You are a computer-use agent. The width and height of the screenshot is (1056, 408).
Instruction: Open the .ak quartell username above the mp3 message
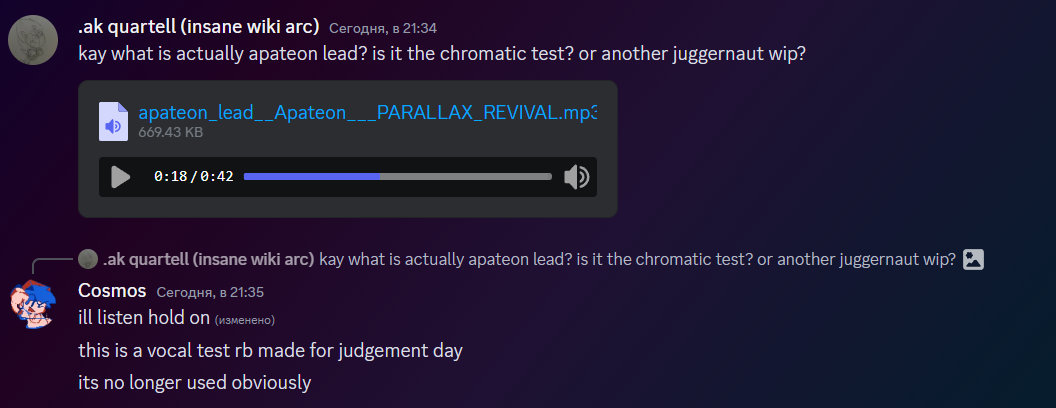point(198,27)
